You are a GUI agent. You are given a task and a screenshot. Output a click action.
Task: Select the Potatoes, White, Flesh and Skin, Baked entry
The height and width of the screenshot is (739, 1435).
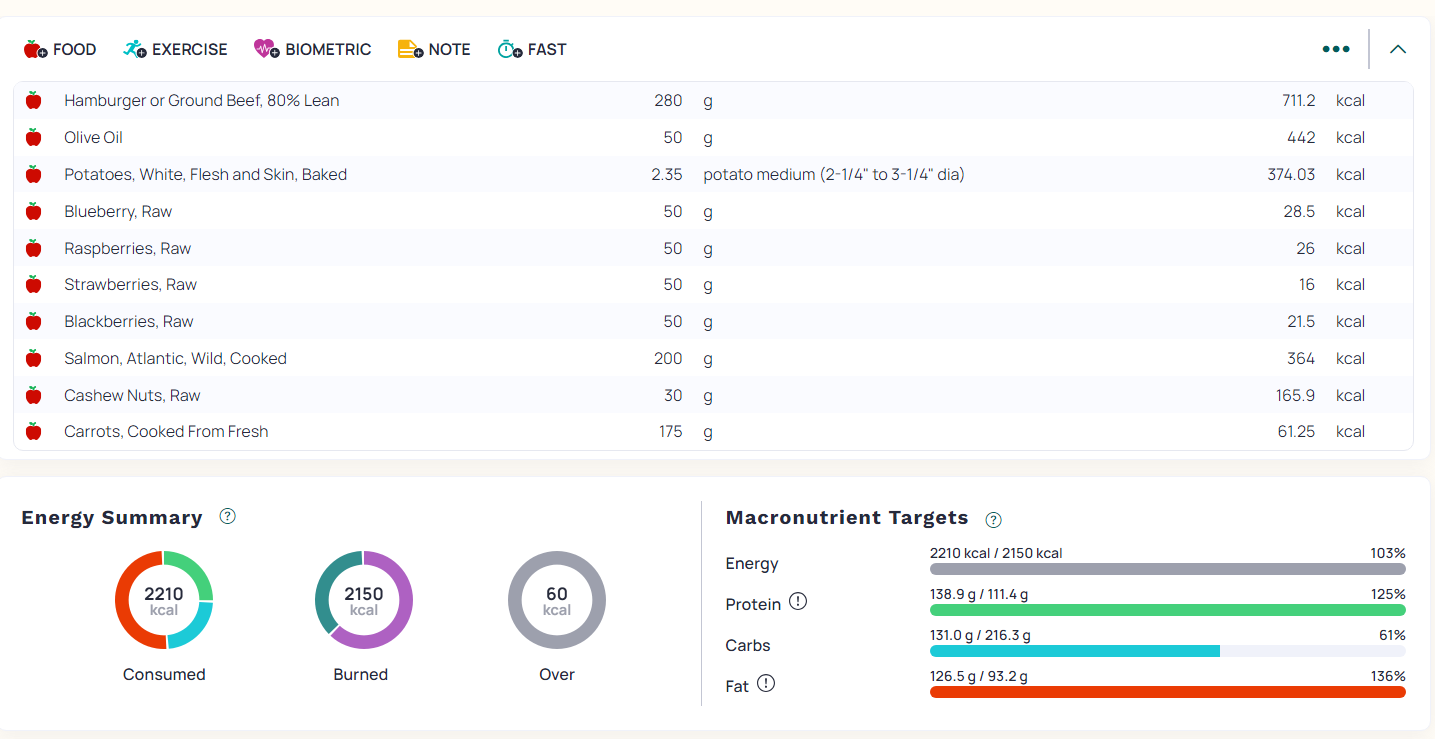(206, 174)
